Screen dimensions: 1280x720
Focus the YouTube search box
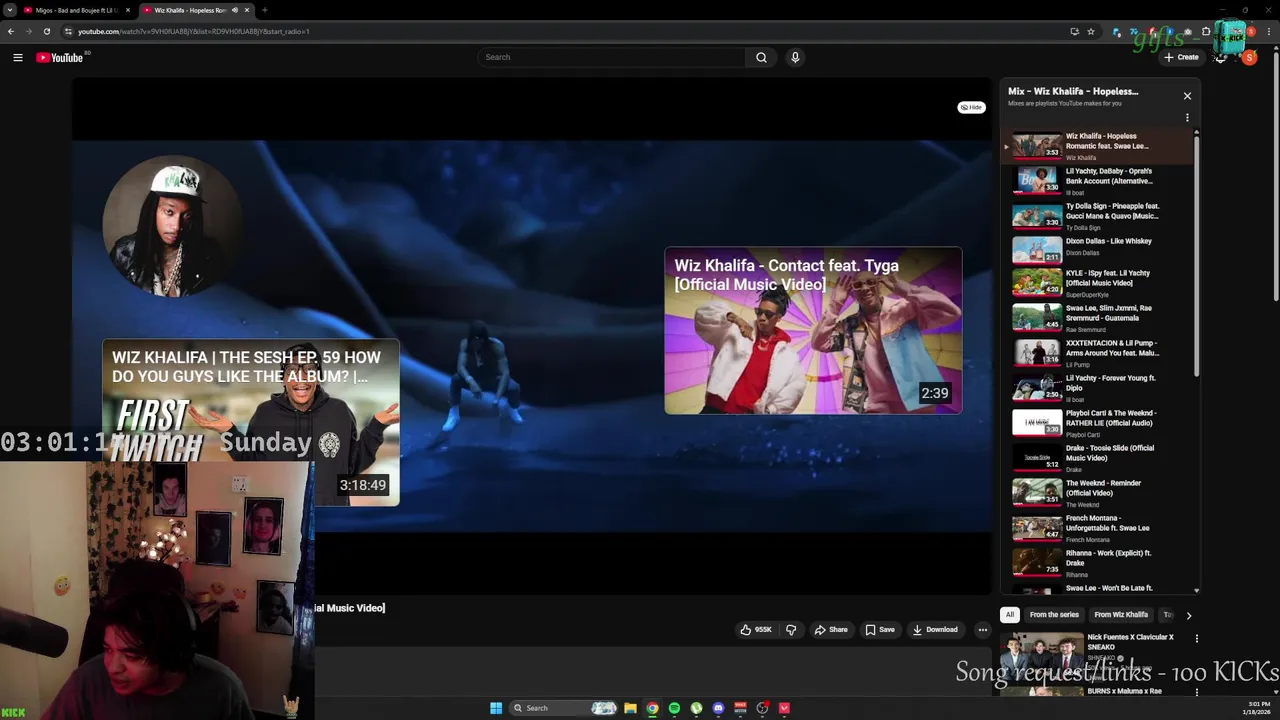611,57
